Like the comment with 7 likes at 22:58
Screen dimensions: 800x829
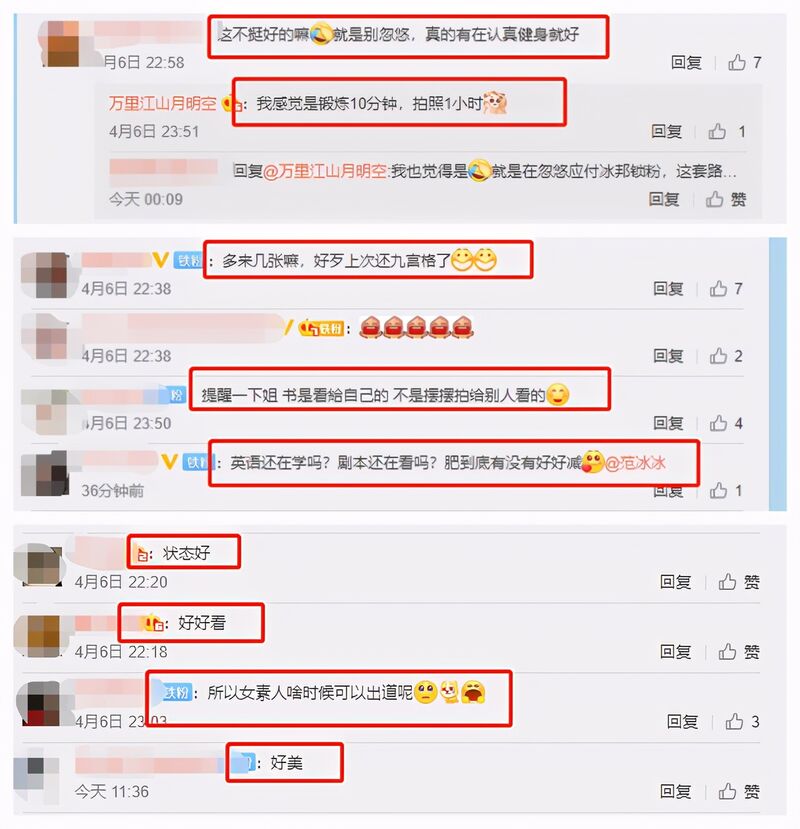click(737, 62)
